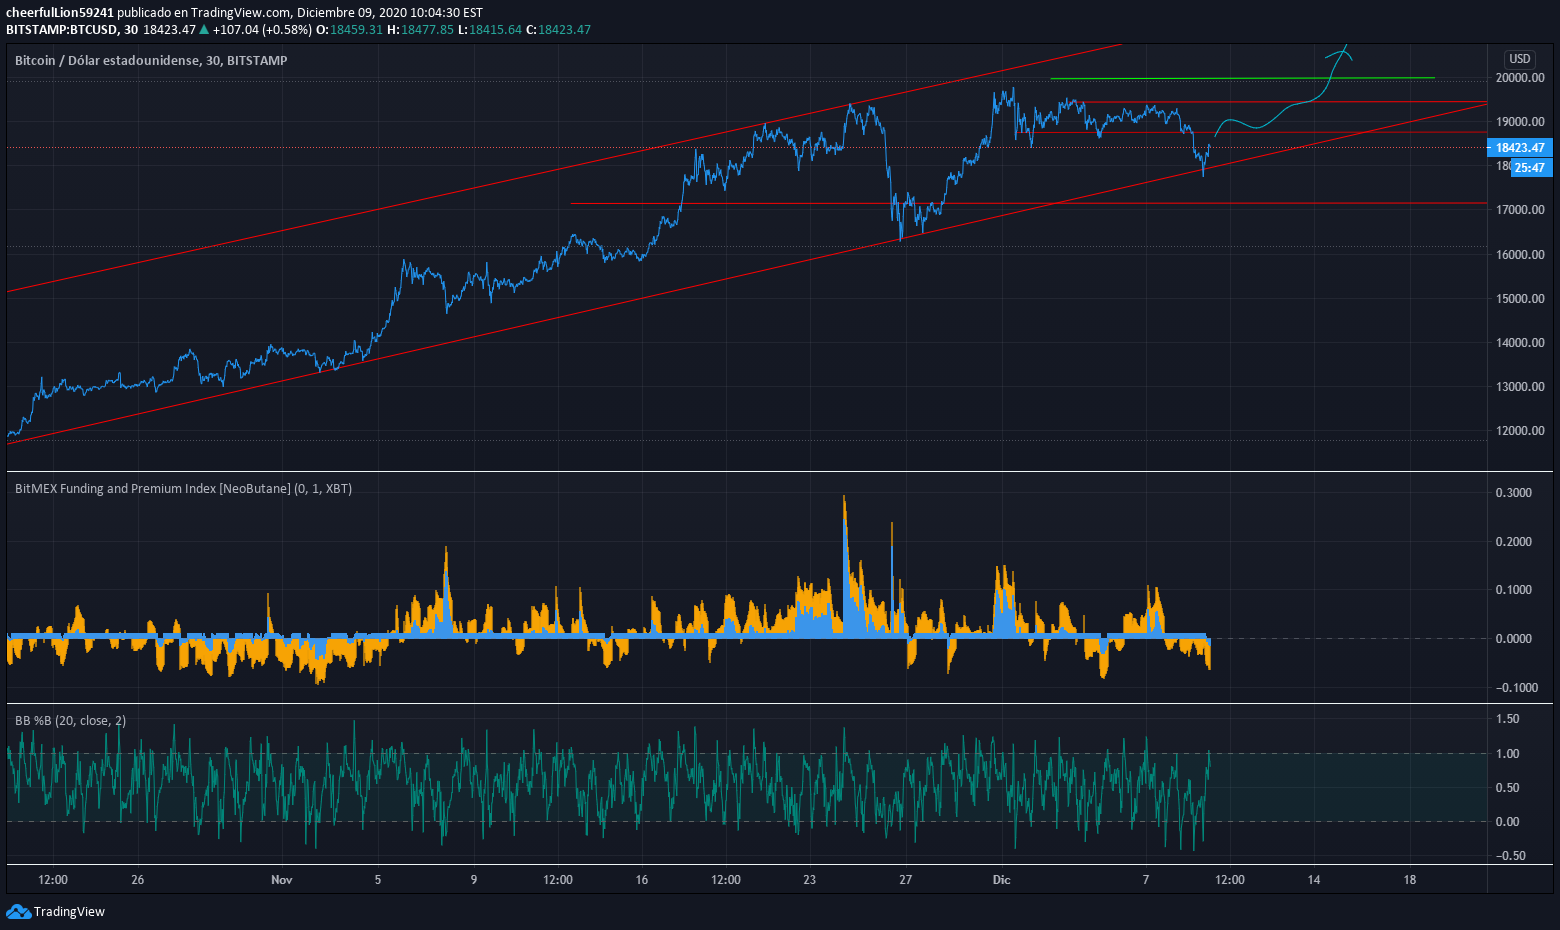Click the 0.3000 funding axis value

point(1513,493)
